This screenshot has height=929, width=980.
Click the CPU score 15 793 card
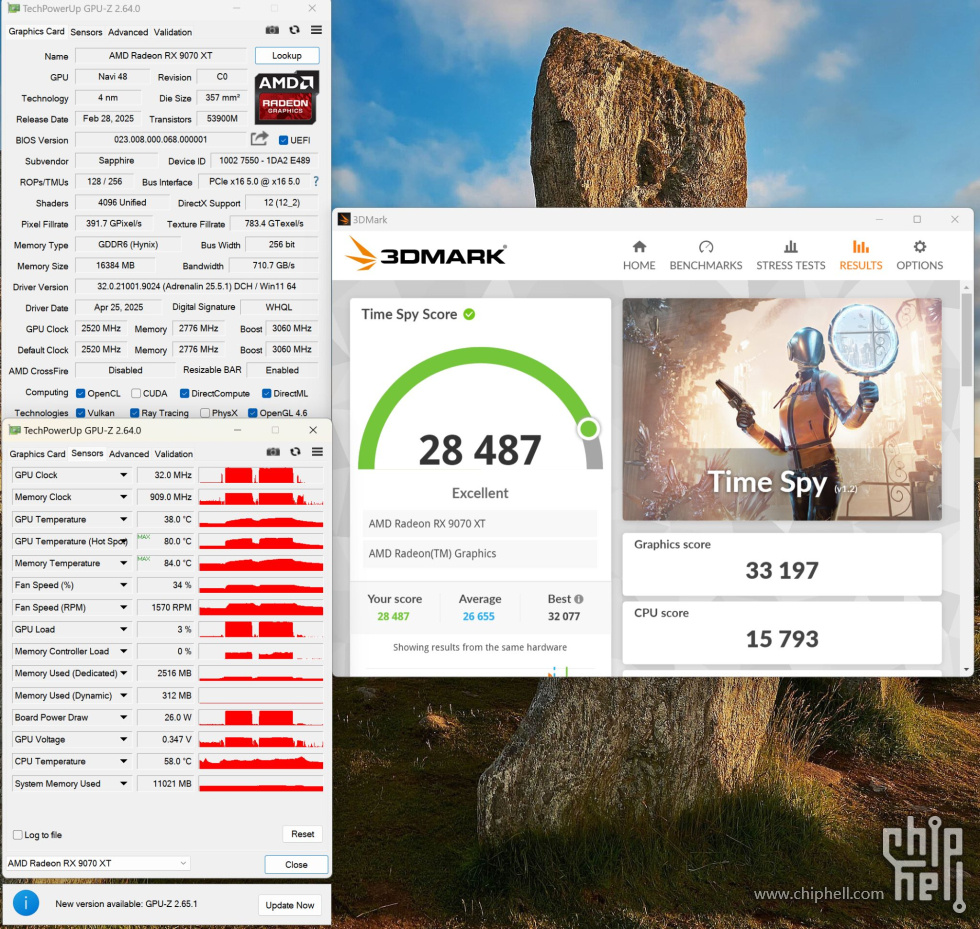coord(782,633)
